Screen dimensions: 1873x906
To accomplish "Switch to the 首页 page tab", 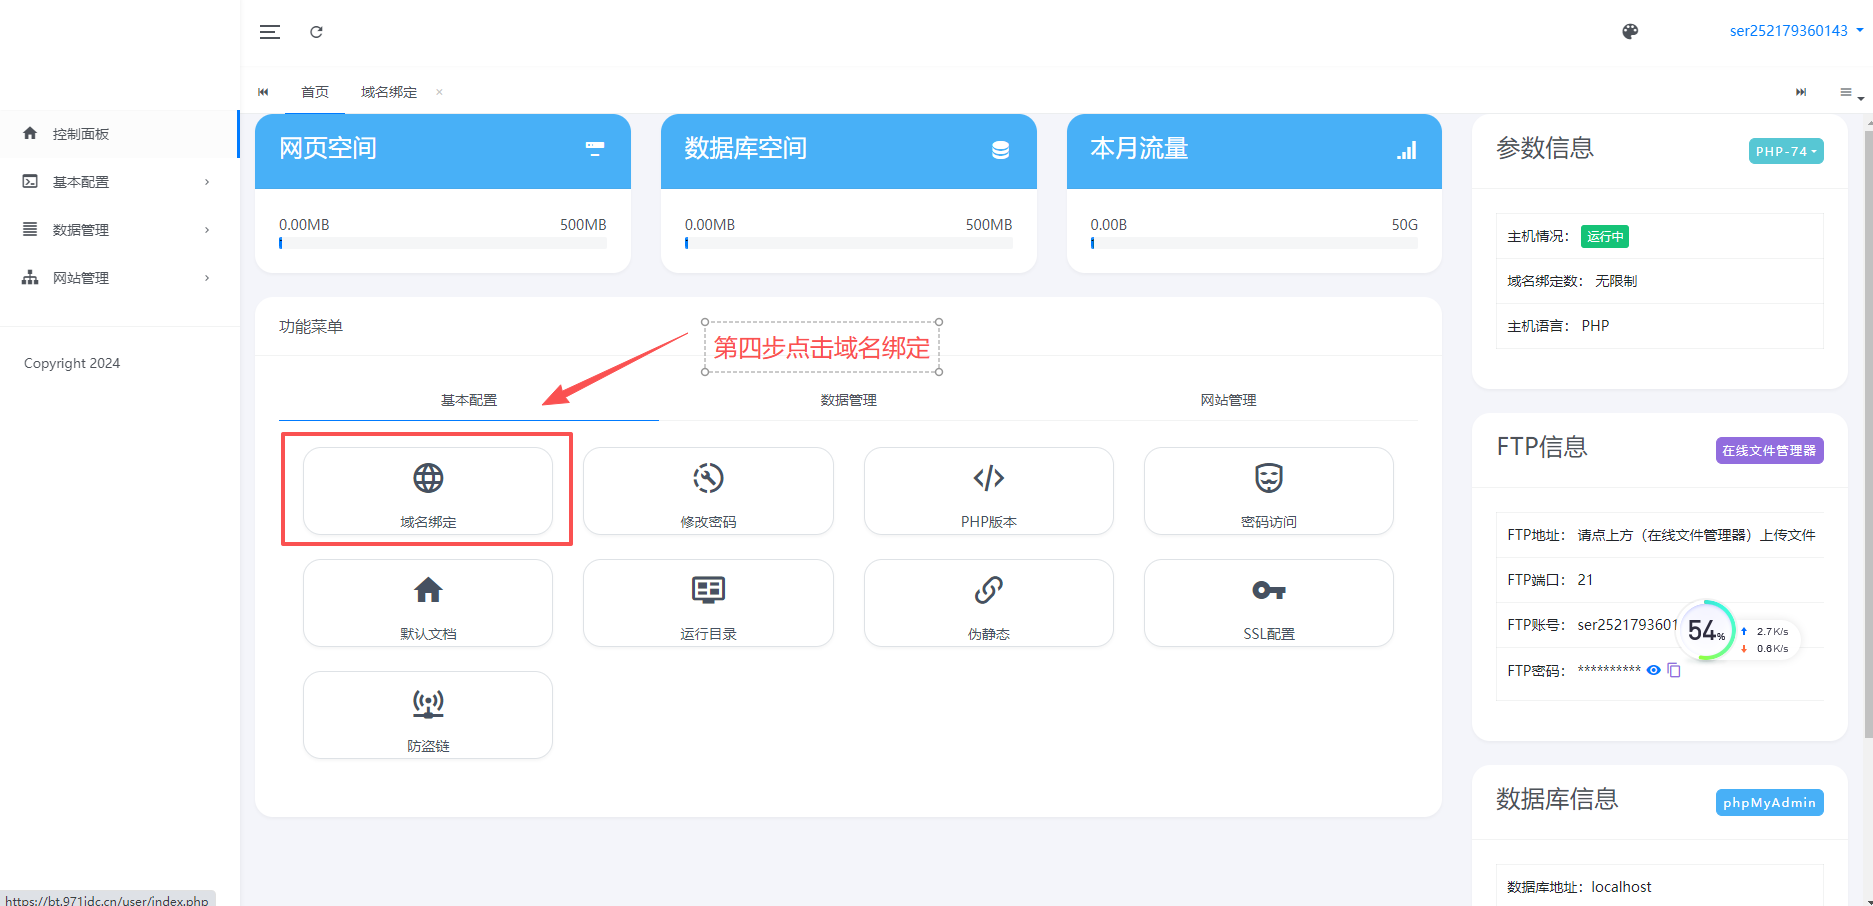I will [315, 92].
